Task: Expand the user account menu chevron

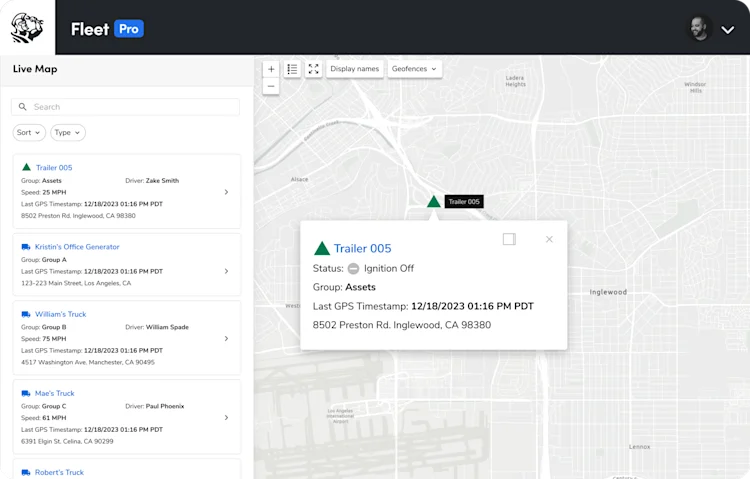Action: (728, 30)
